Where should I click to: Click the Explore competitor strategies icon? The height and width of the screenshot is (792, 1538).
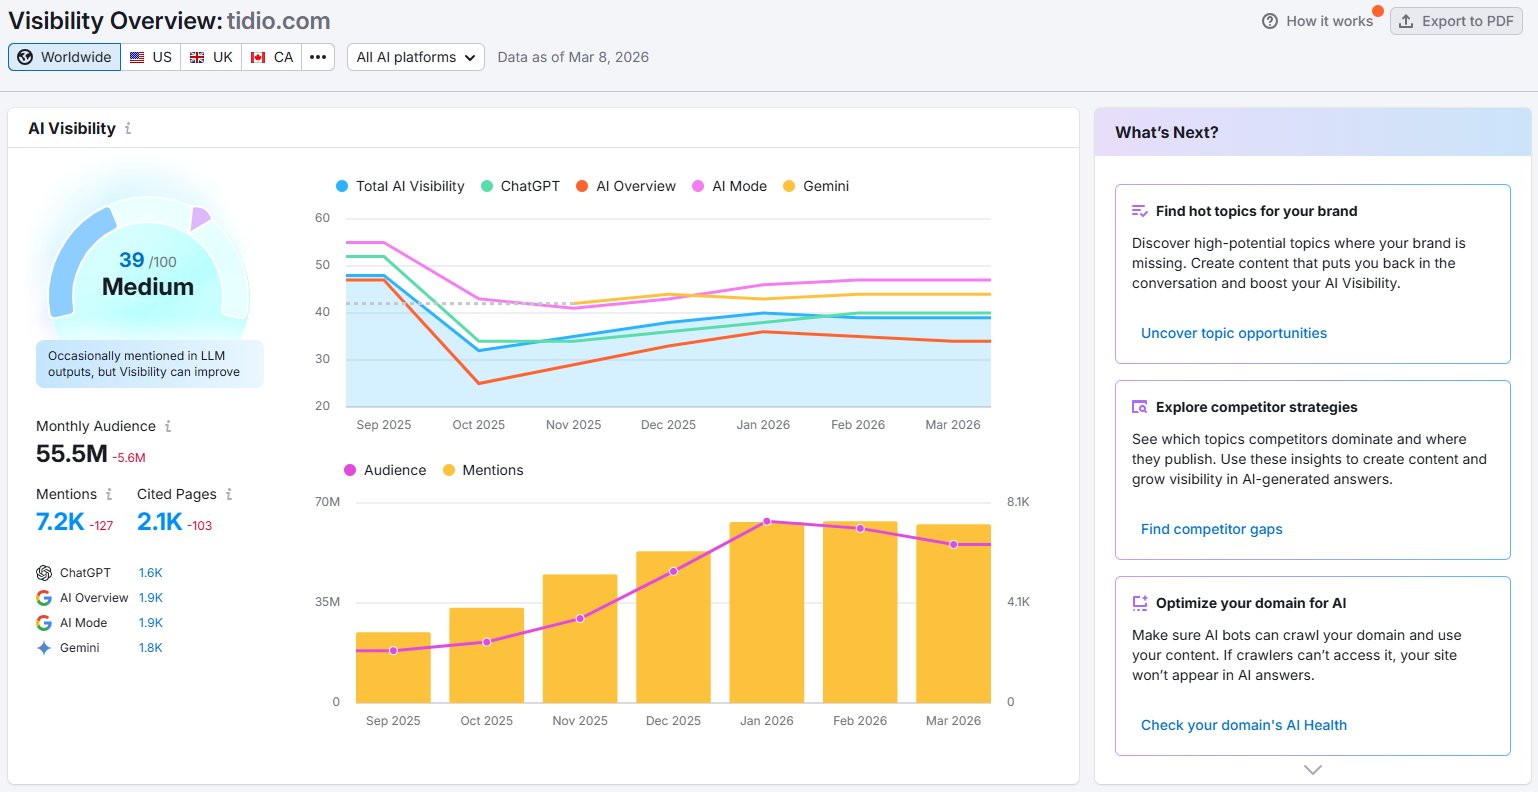(x=1139, y=407)
